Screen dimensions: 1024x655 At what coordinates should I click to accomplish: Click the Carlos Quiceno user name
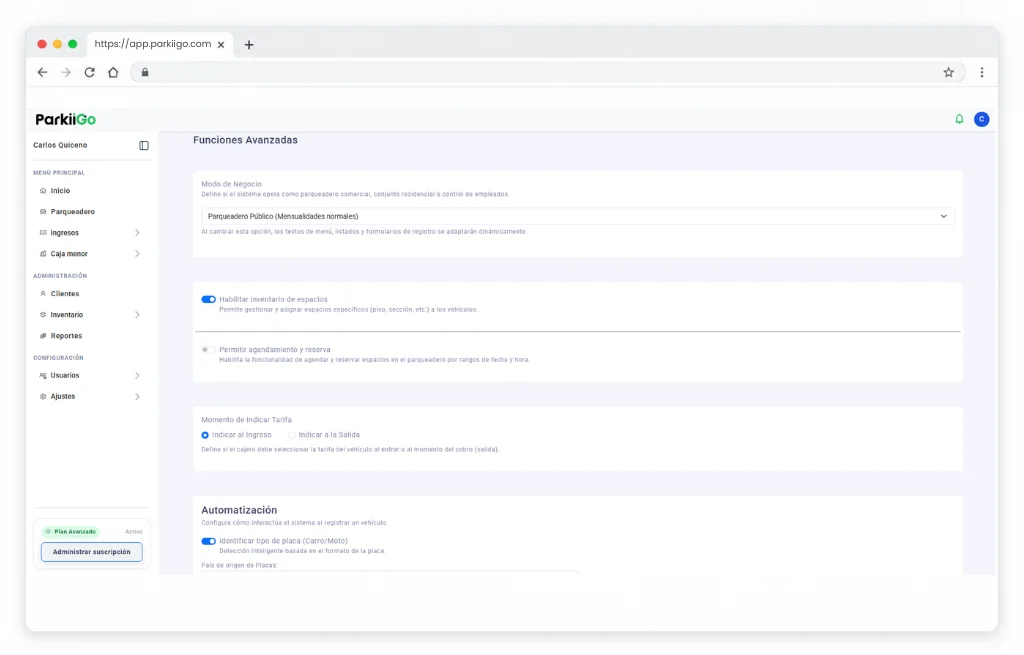point(60,145)
